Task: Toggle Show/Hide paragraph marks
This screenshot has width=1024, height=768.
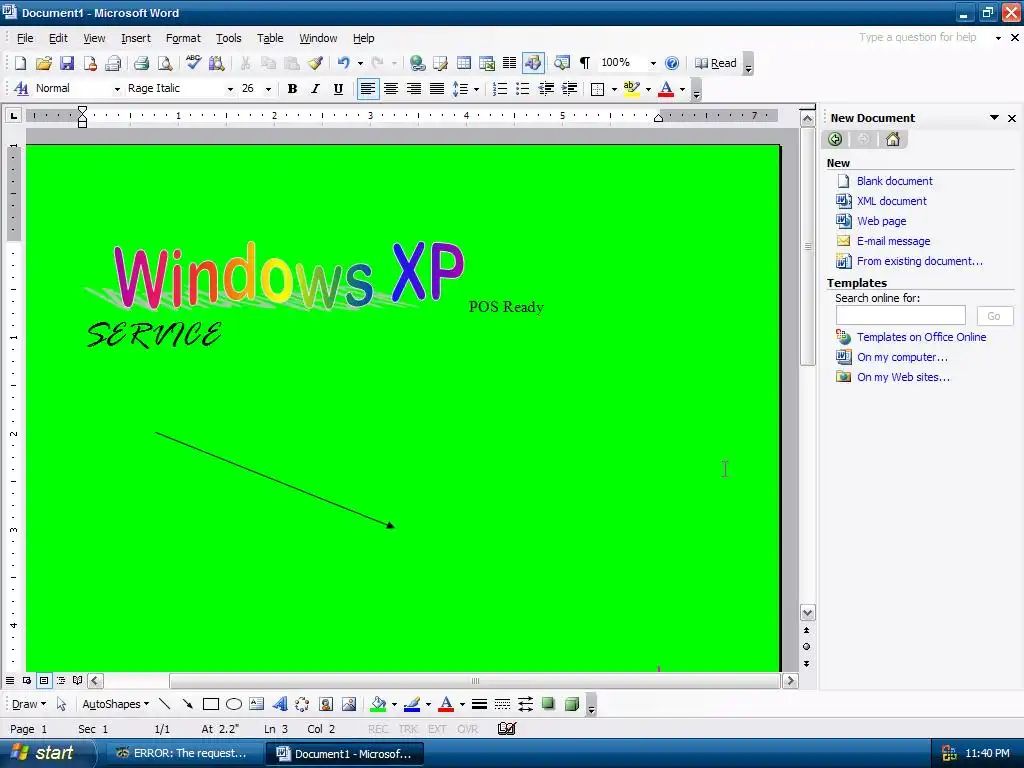Action: (x=585, y=63)
